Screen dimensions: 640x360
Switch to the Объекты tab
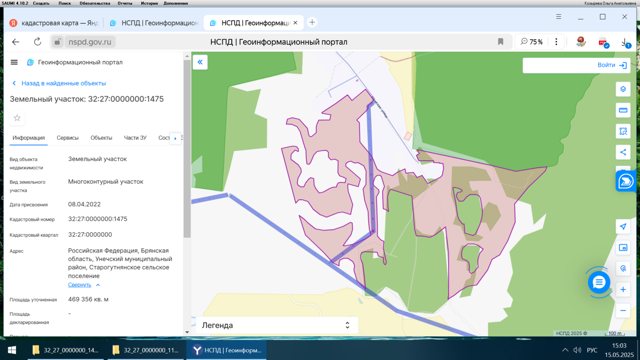pos(101,138)
